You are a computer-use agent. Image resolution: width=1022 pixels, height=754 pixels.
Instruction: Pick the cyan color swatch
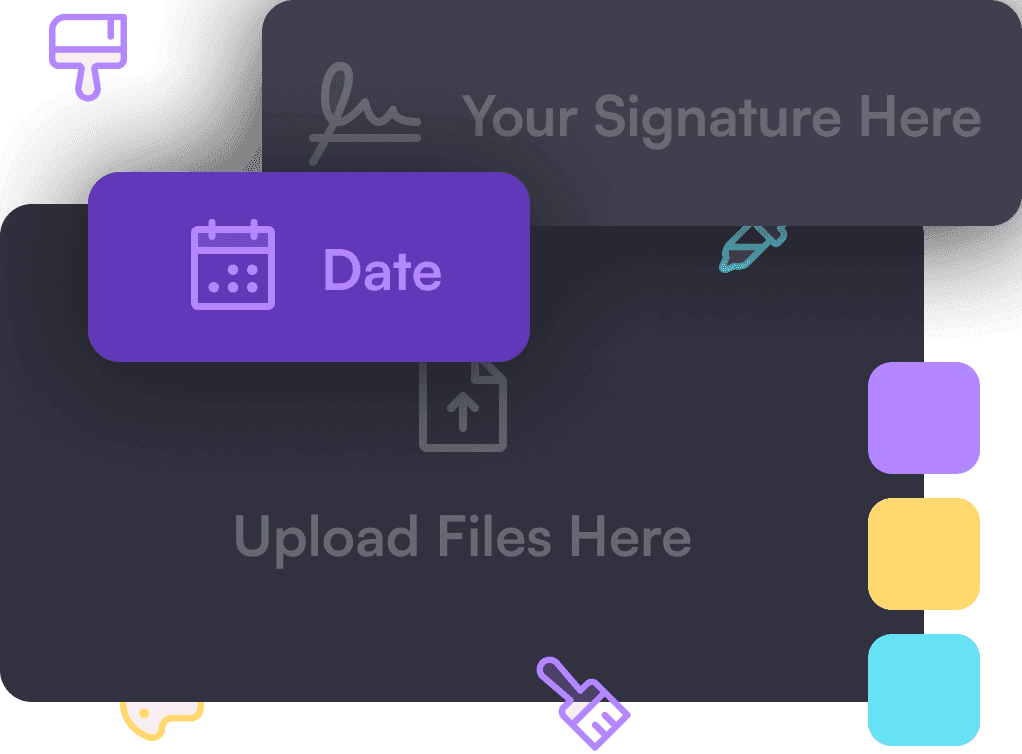[924, 689]
